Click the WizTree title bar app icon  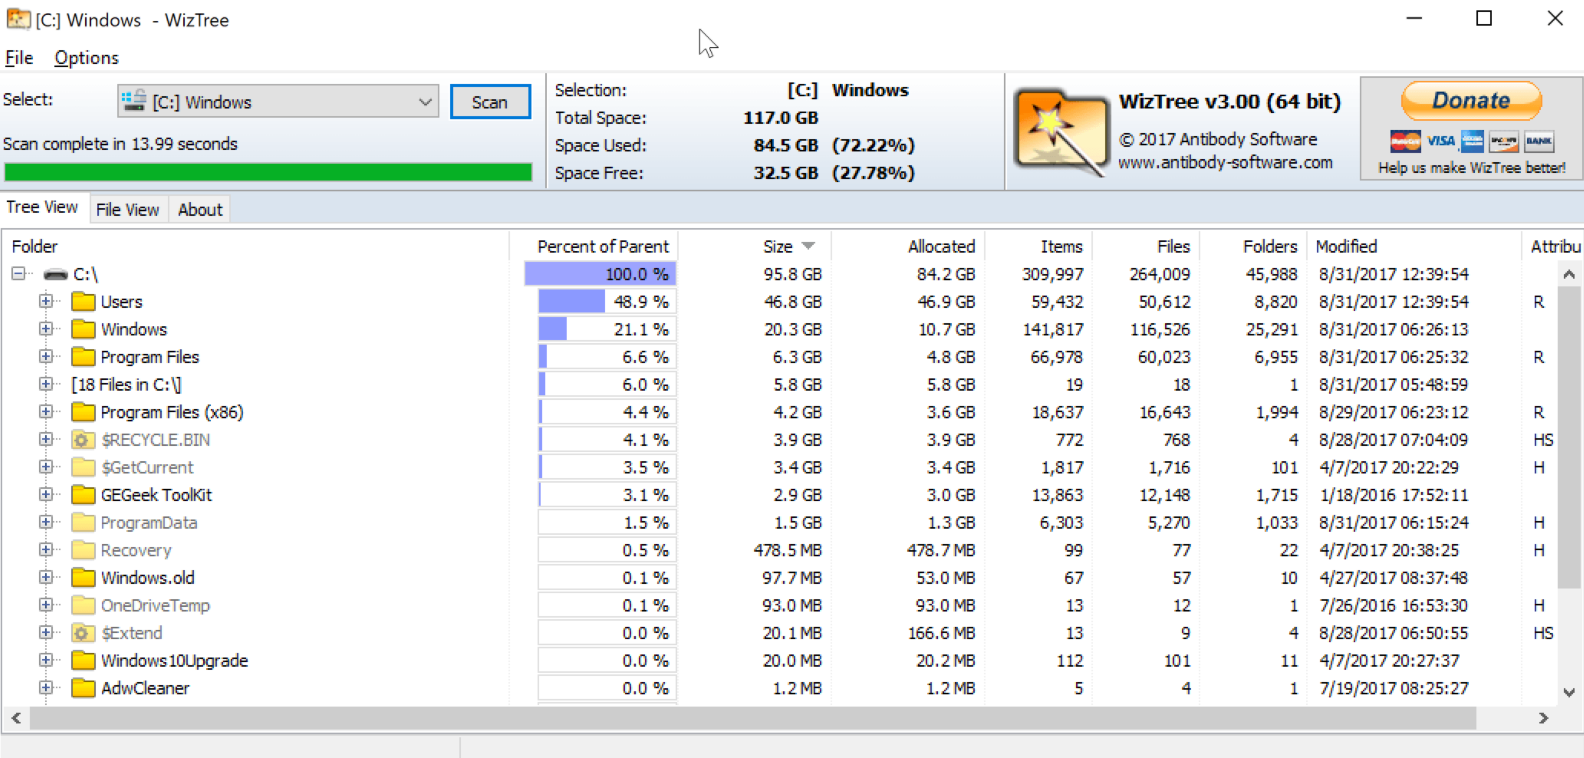point(17,19)
